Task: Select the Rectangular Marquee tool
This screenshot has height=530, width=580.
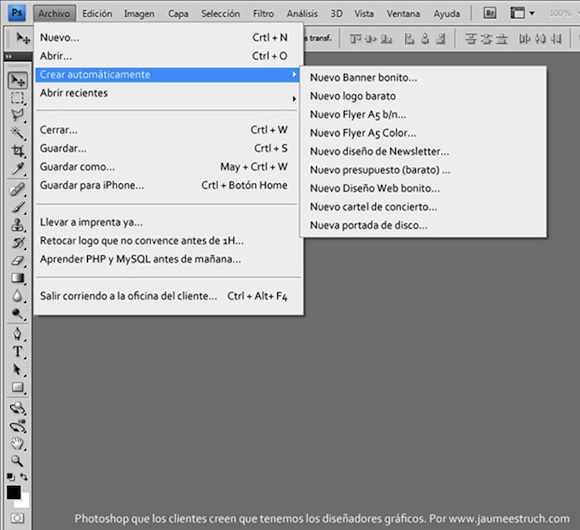Action: (x=17, y=98)
